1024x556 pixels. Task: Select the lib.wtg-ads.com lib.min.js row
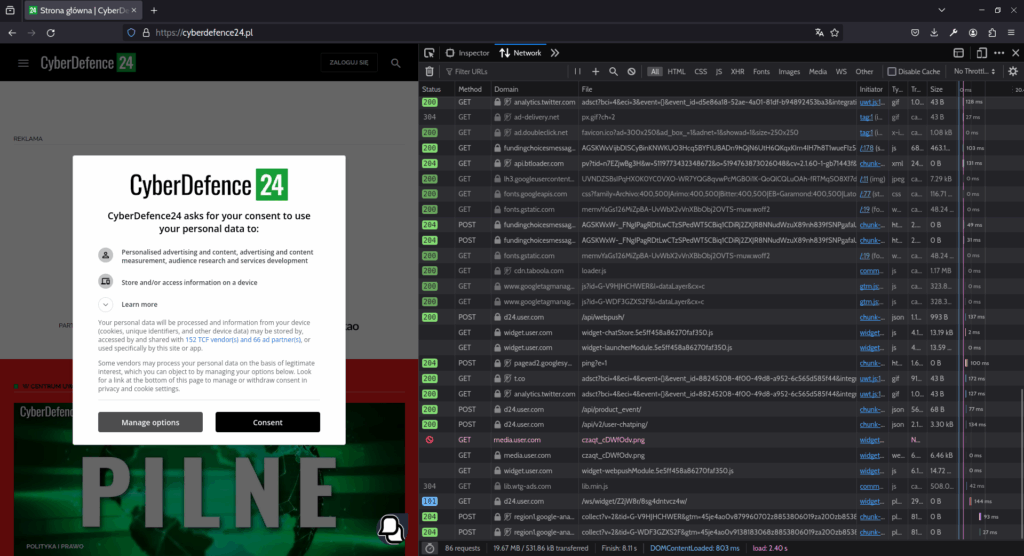pos(721,486)
